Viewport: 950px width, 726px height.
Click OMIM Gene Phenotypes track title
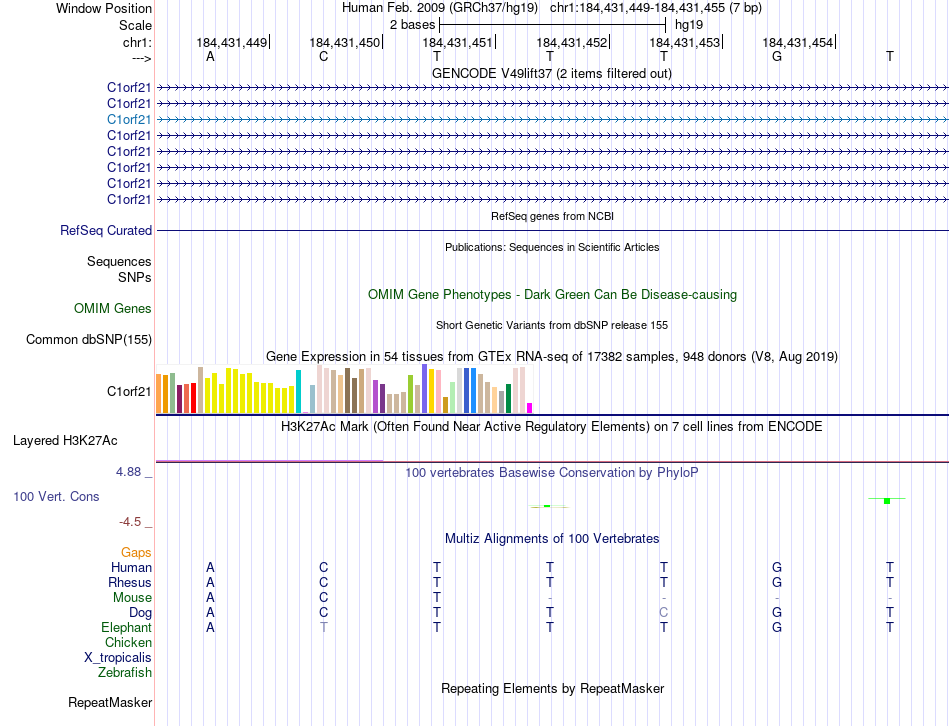[552, 295]
